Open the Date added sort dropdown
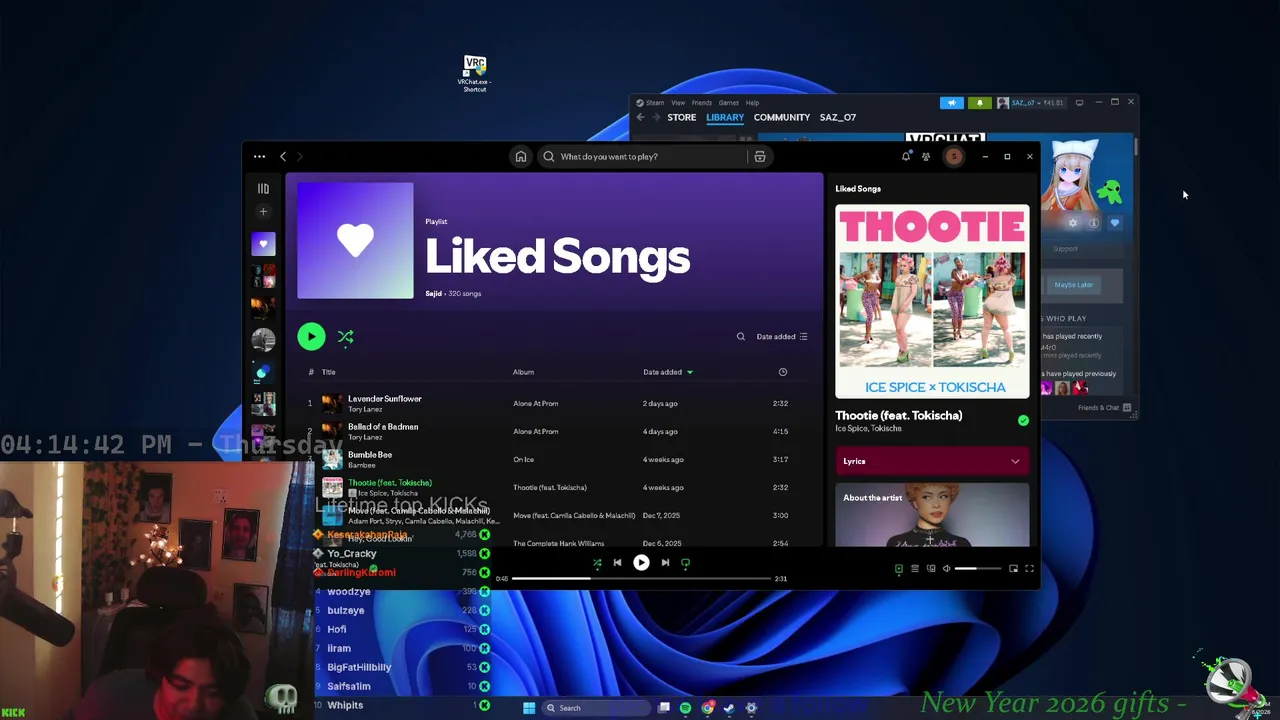The image size is (1280, 720). 782,337
